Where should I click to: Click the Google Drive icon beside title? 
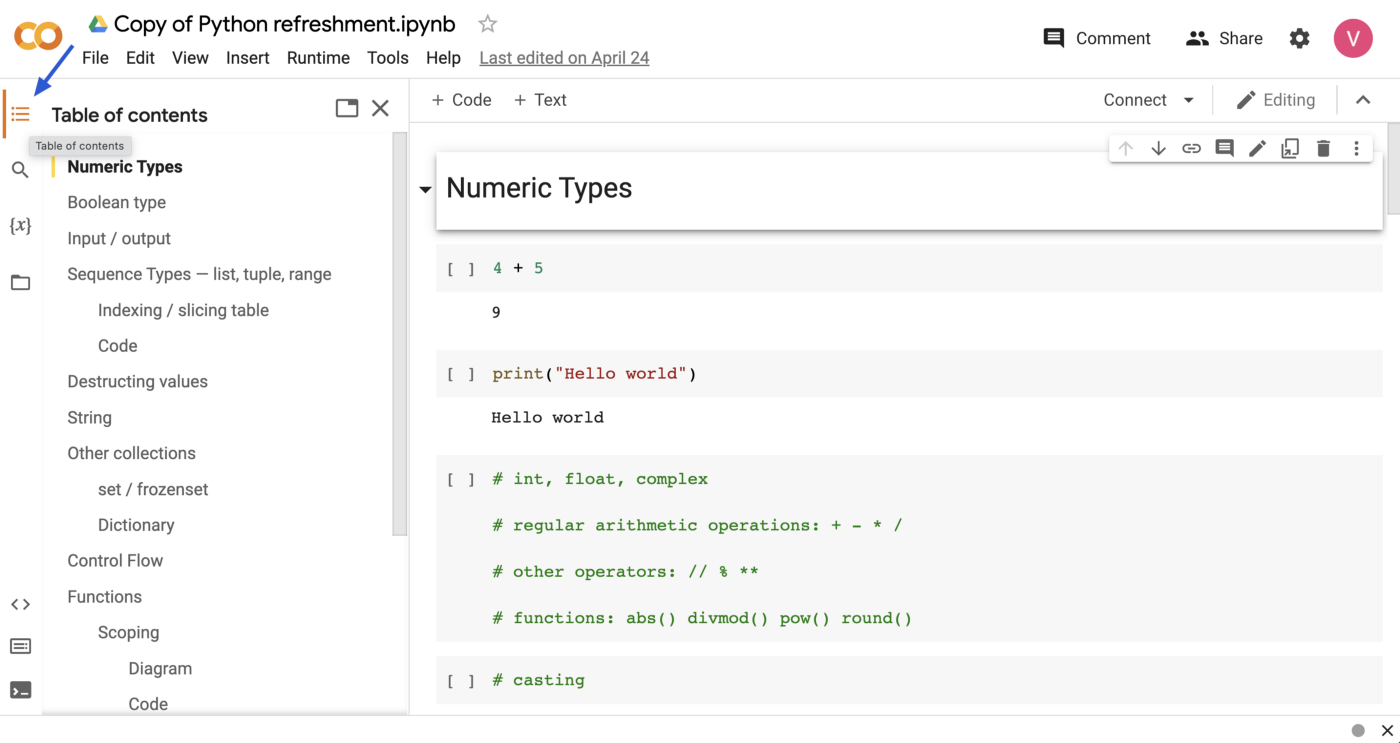coord(98,24)
